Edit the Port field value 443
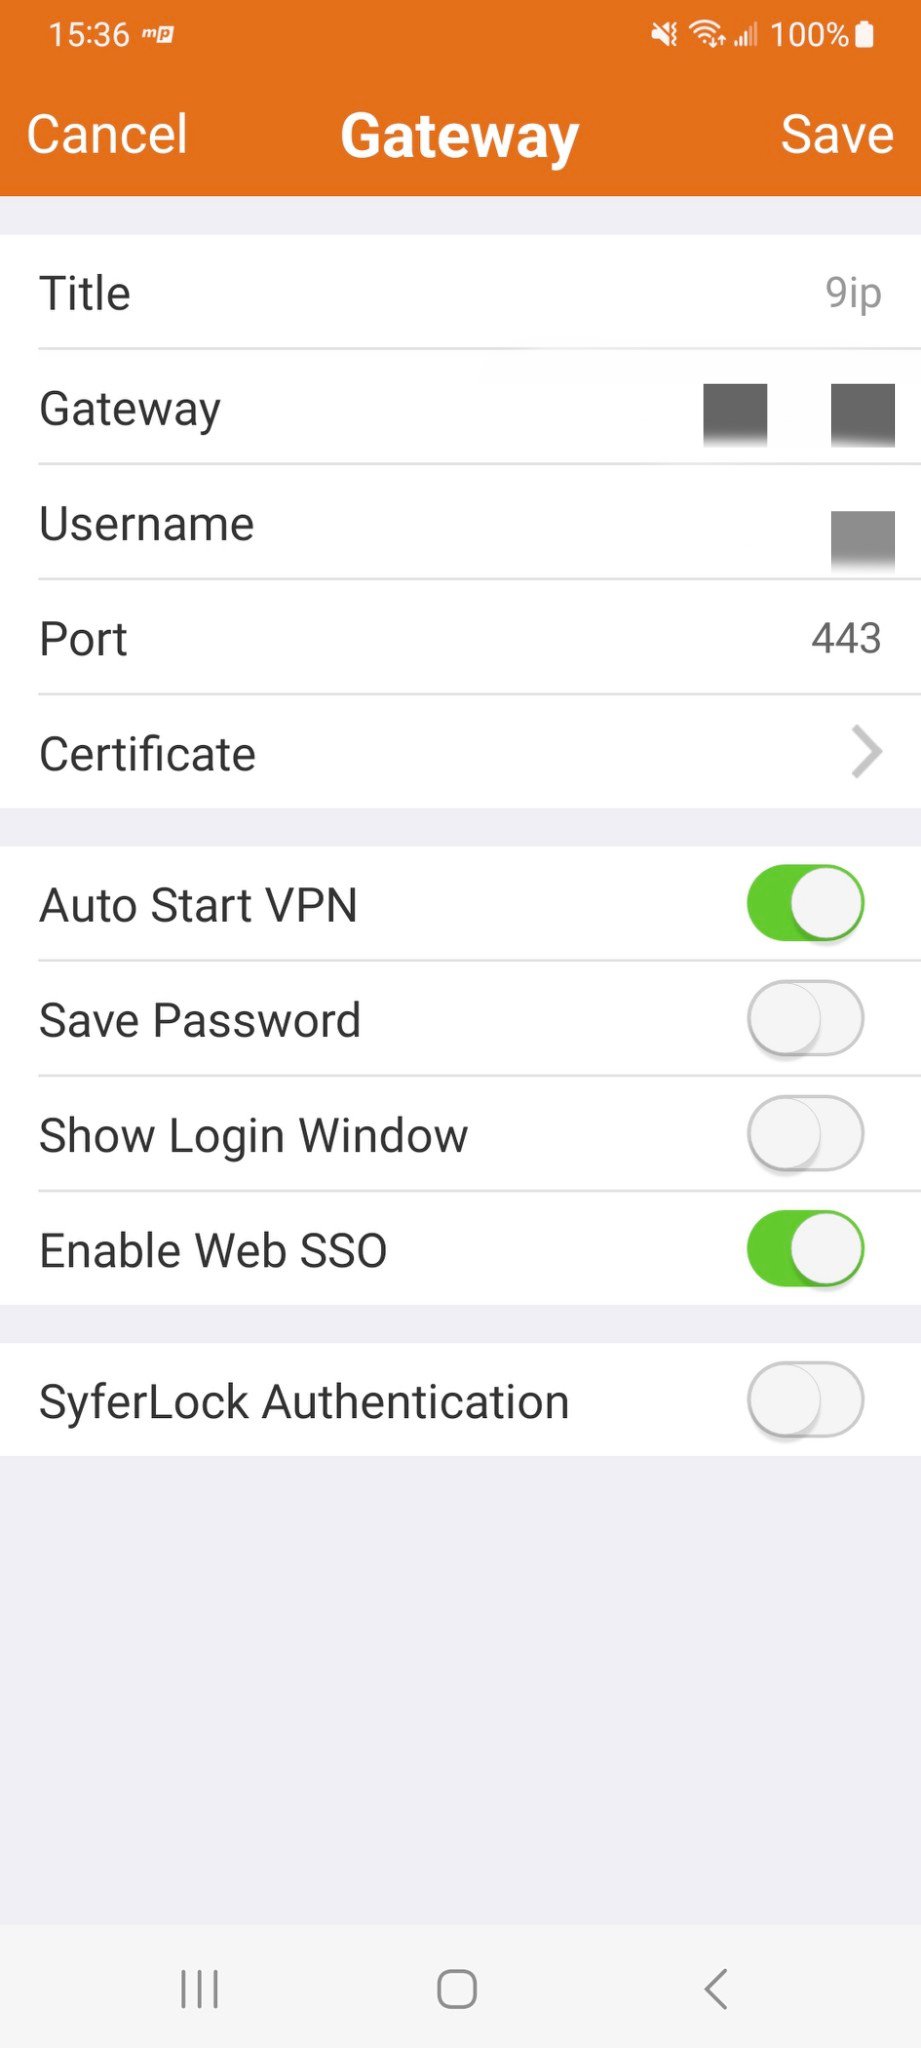The image size is (921, 2048). (845, 638)
